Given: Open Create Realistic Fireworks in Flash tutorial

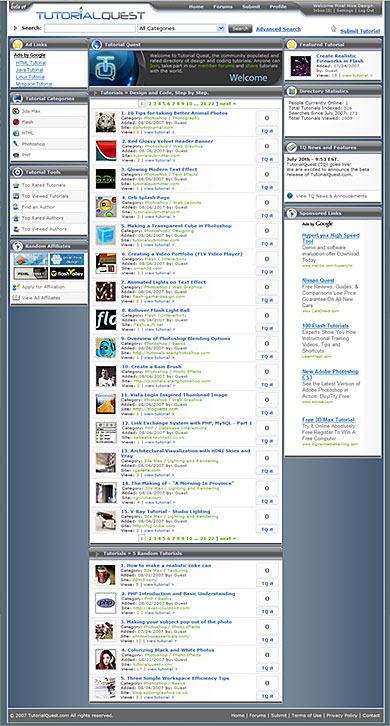Looking at the screenshot, I should tap(340, 58).
